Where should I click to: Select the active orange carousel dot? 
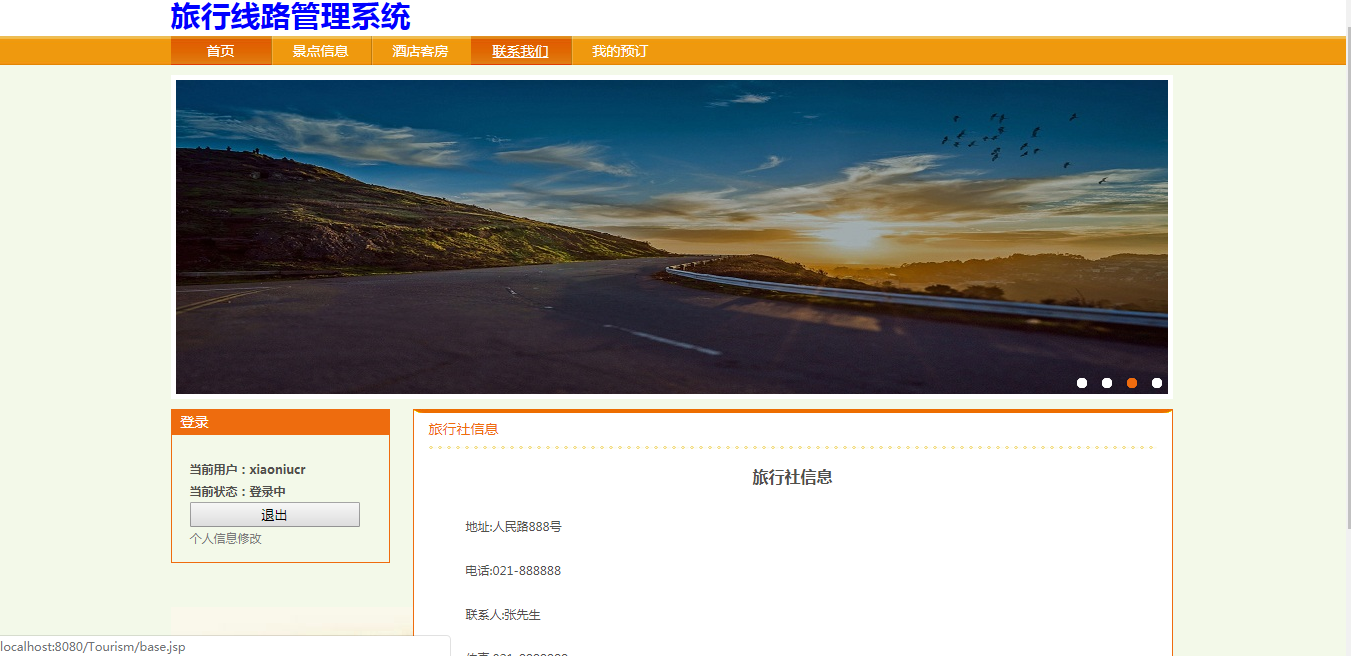tap(1132, 383)
